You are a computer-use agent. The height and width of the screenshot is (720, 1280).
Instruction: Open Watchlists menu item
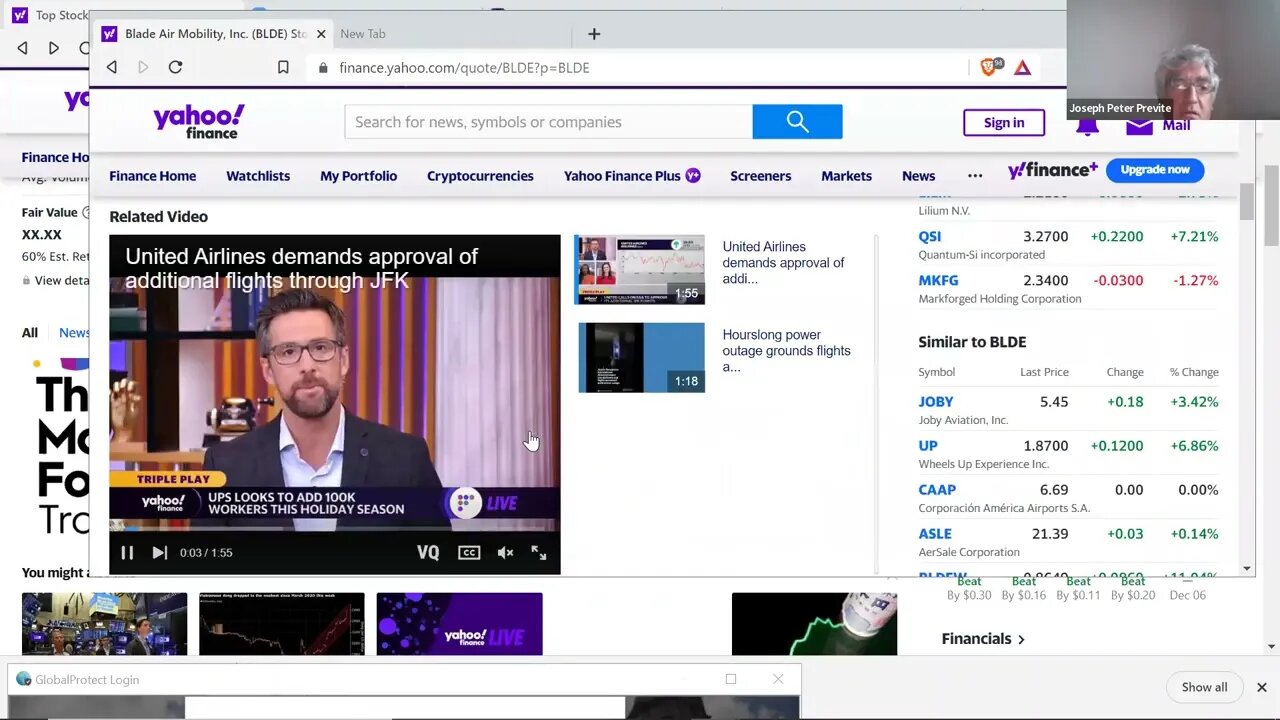[258, 176]
